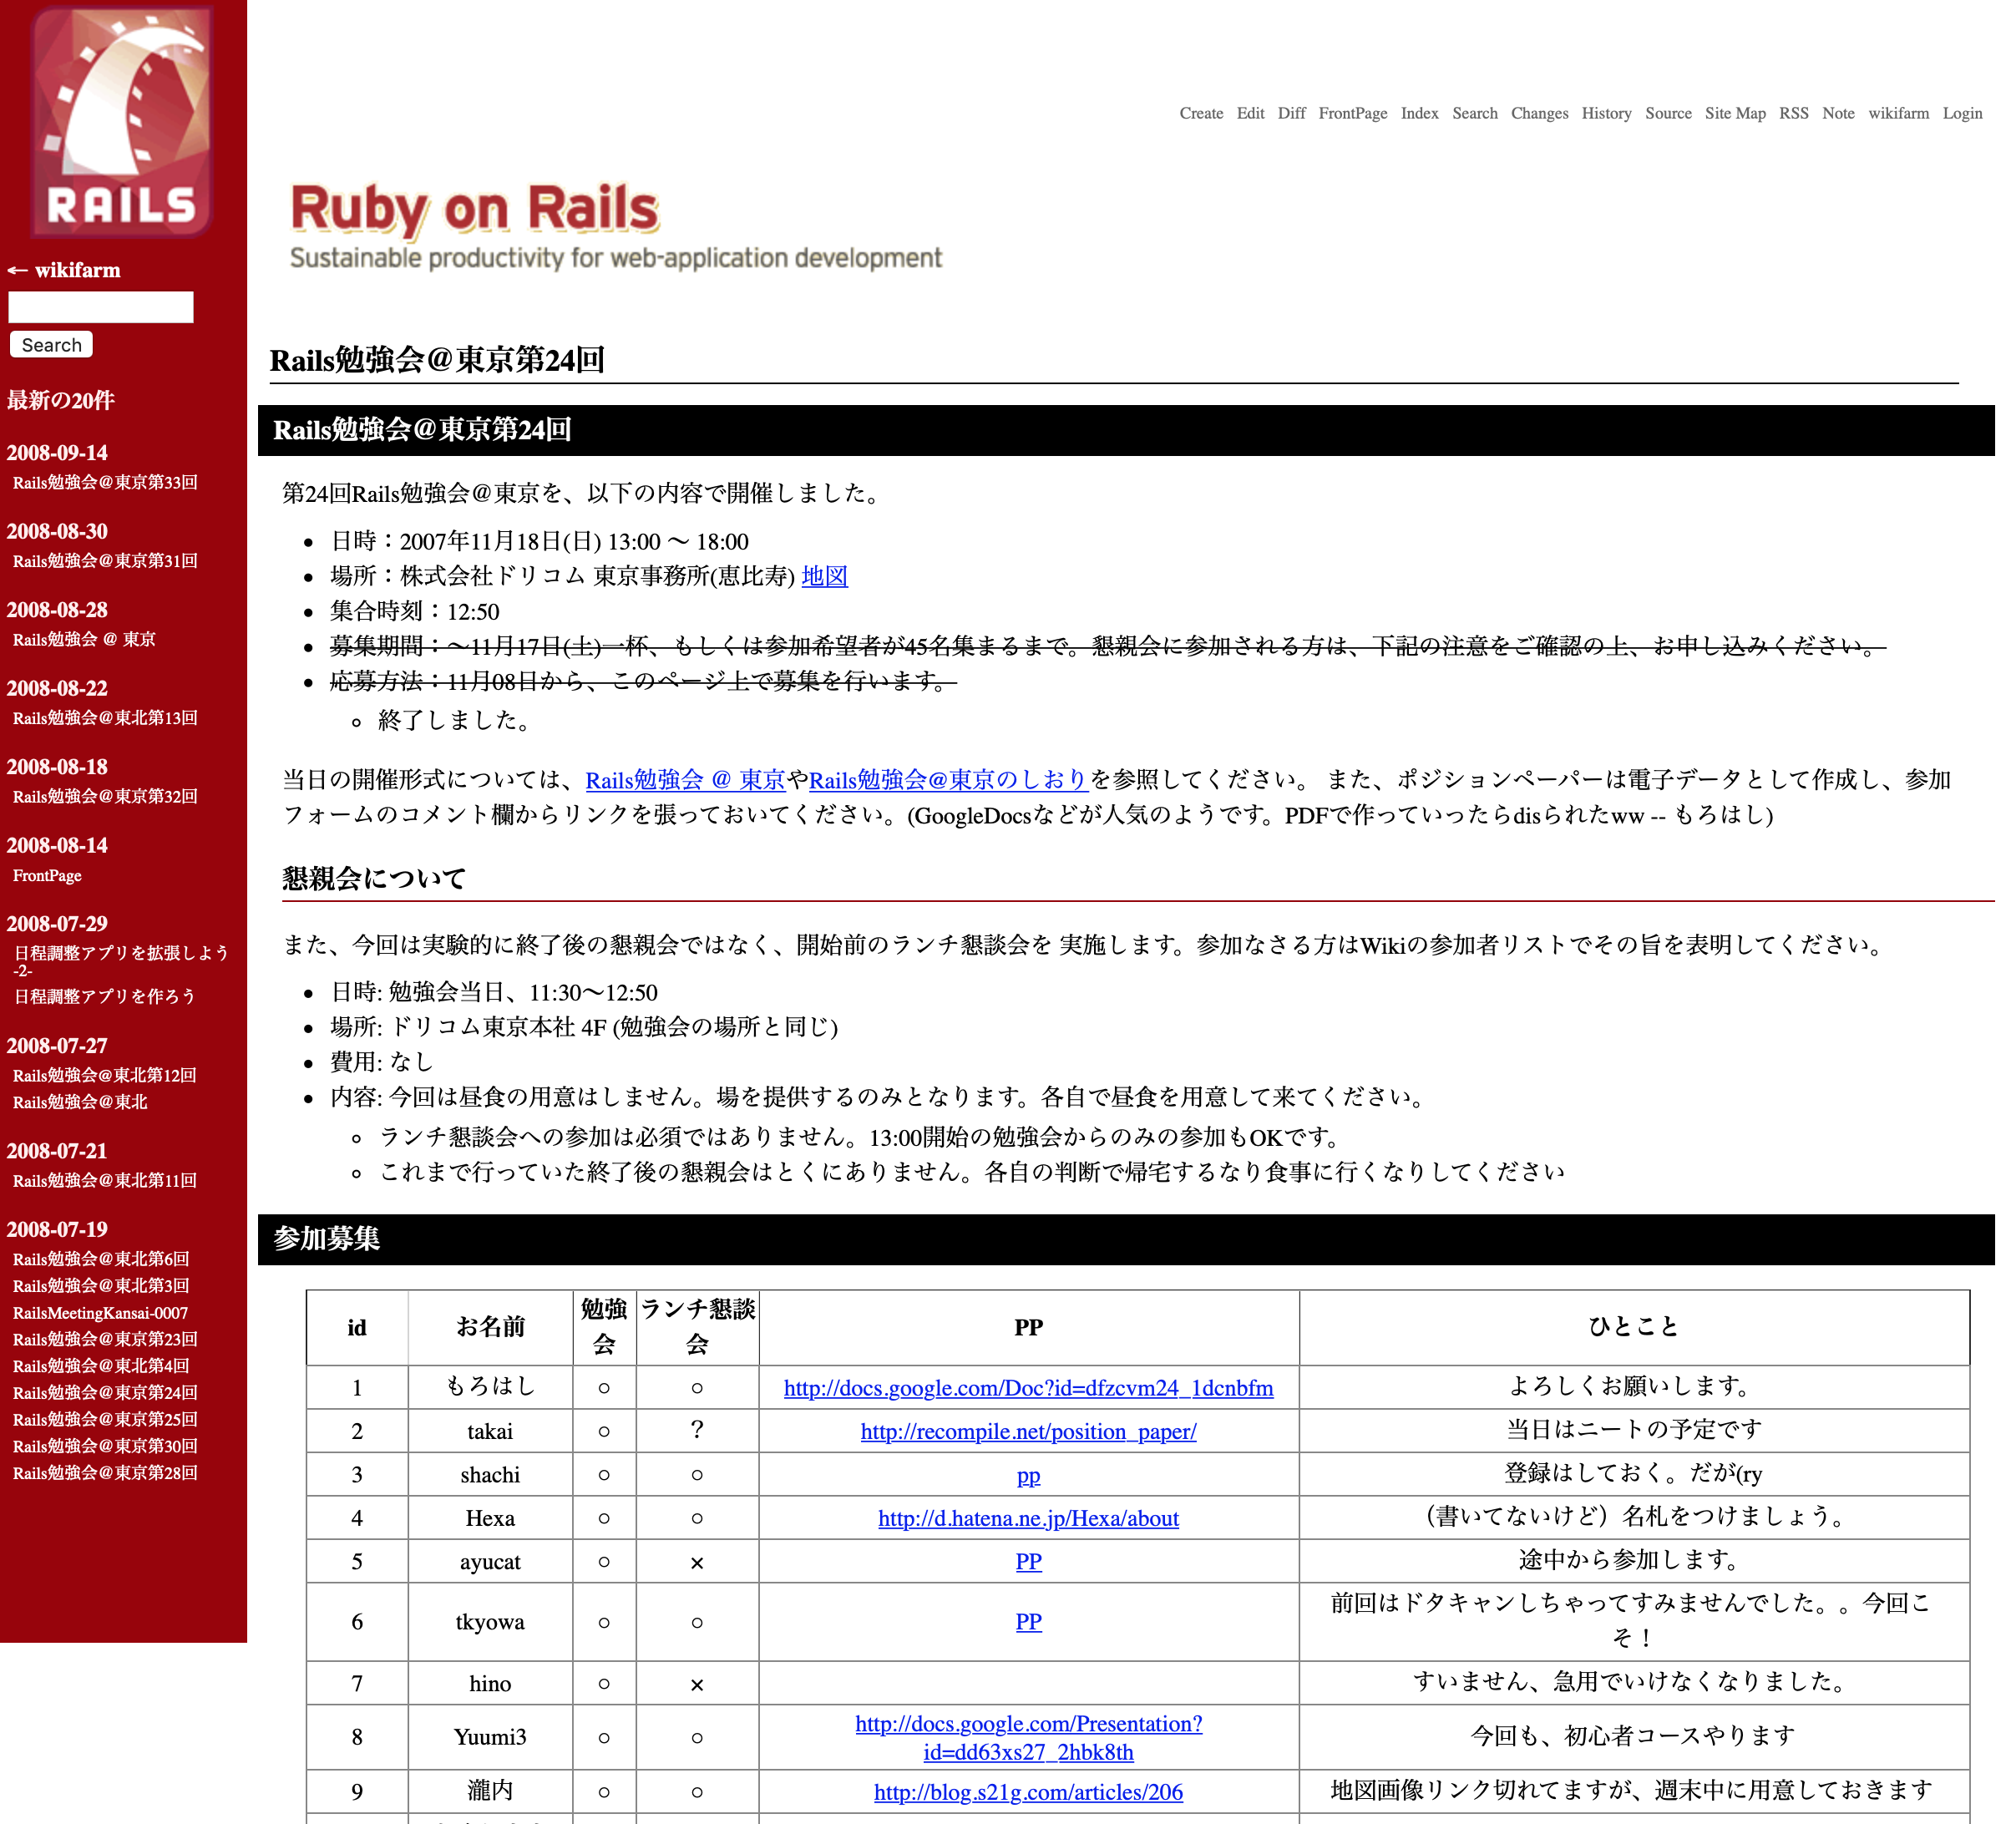Open sidebar link Rails勉強会@東京第25回
The height and width of the screenshot is (1824, 2016).
click(x=105, y=1419)
